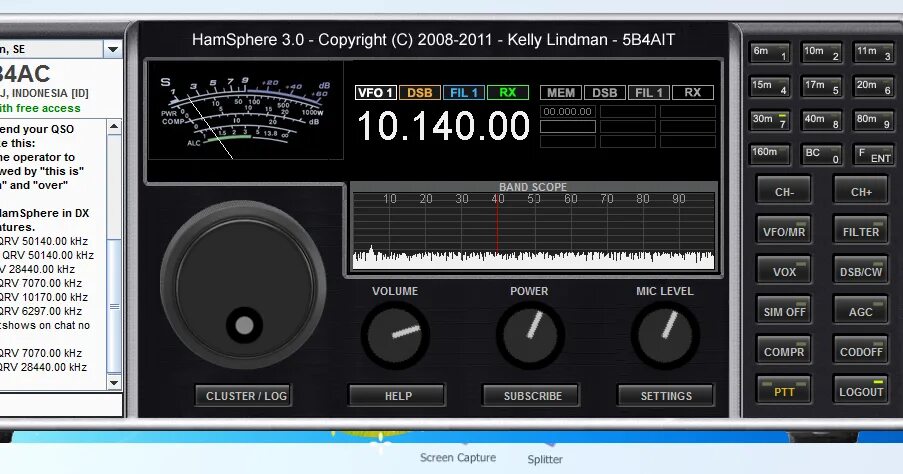Viewport: 903px width, 474px height.
Task: Click the "QRV 6297.00 kHz" chat line
Action: click(x=41, y=311)
